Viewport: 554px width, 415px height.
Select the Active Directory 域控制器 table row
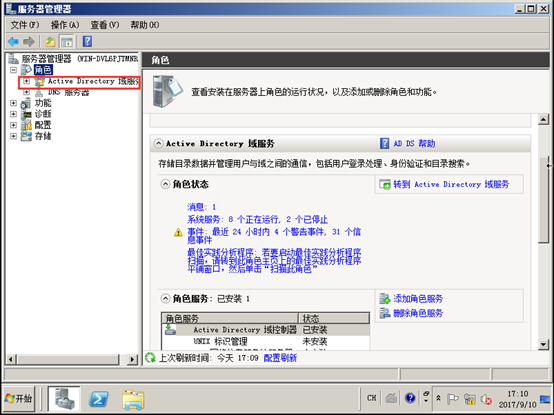click(x=266, y=330)
